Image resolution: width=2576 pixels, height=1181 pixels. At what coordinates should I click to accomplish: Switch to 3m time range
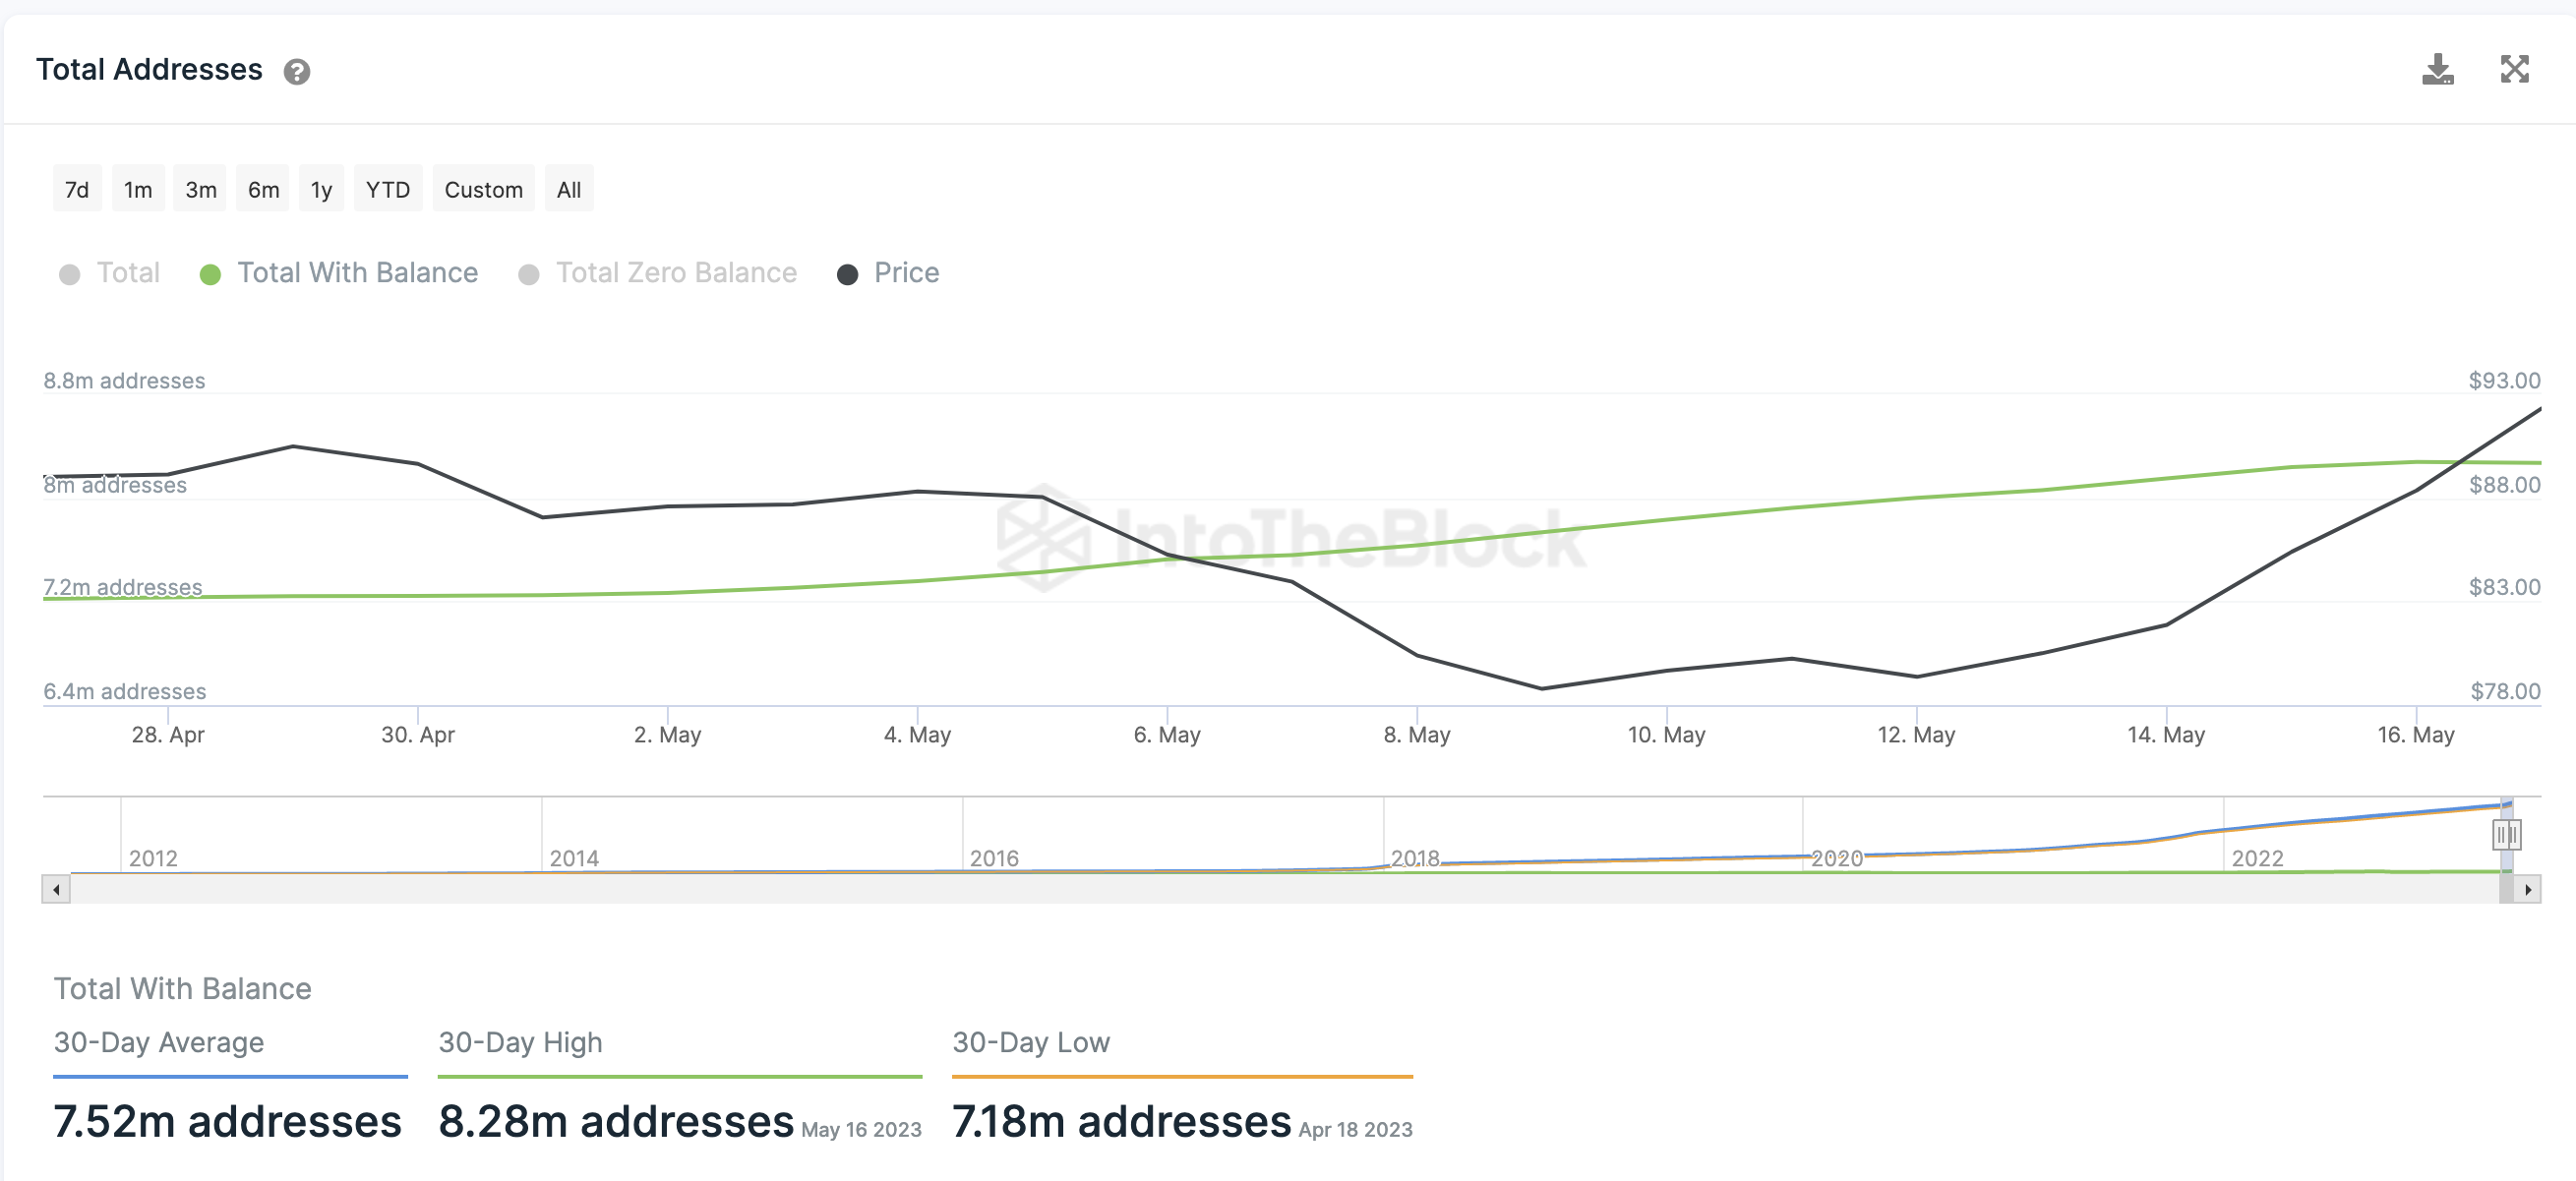click(200, 189)
